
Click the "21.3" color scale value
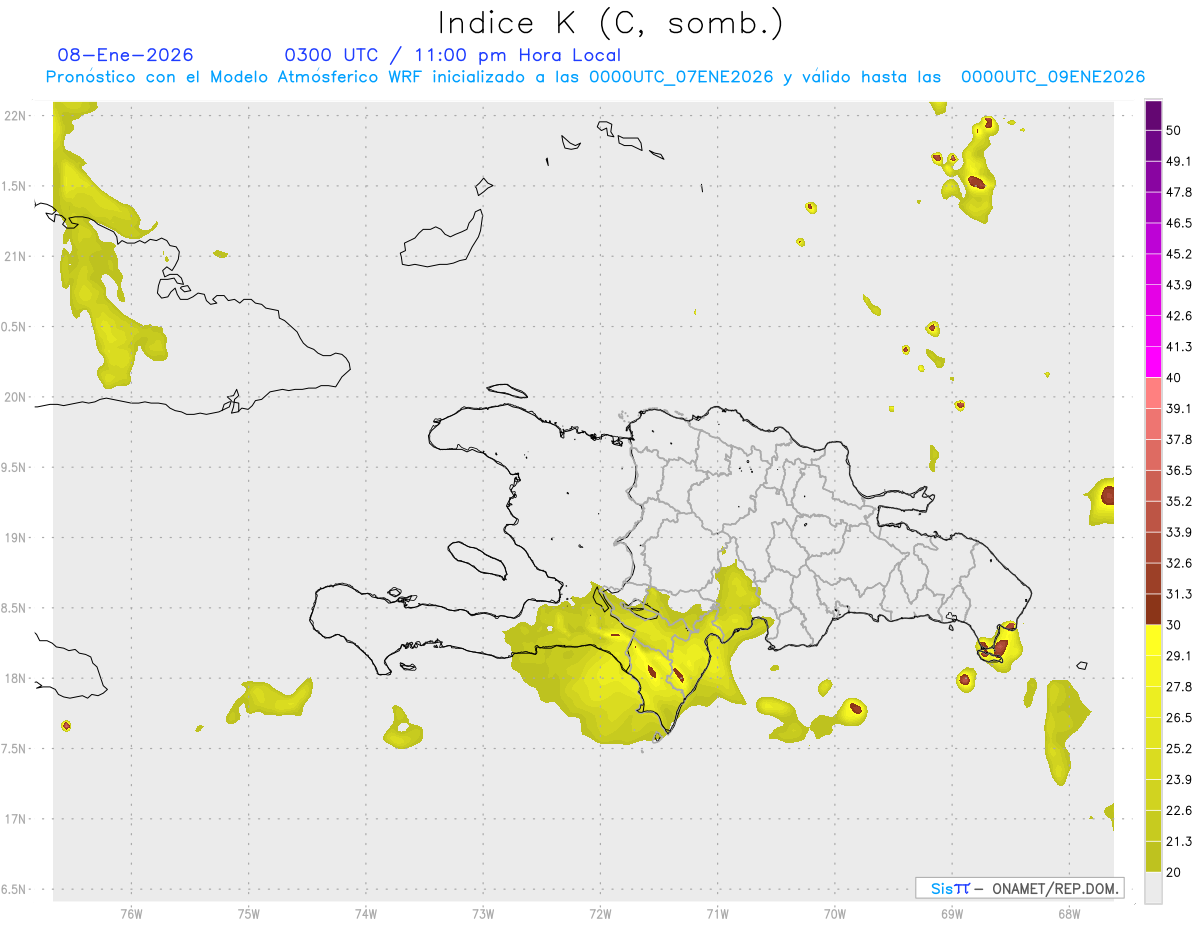[1179, 841]
